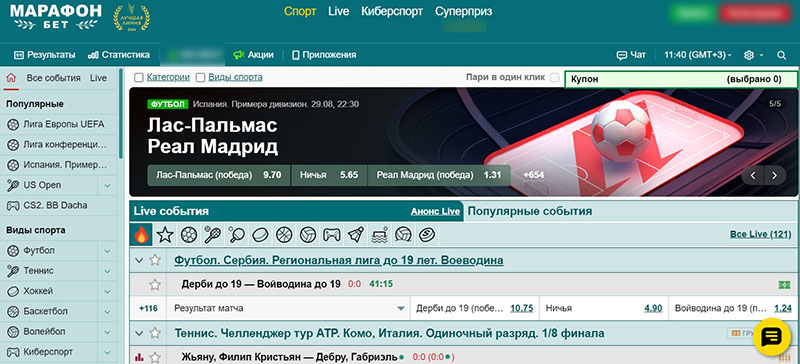
Task: Select the Live события tab
Action: click(171, 211)
